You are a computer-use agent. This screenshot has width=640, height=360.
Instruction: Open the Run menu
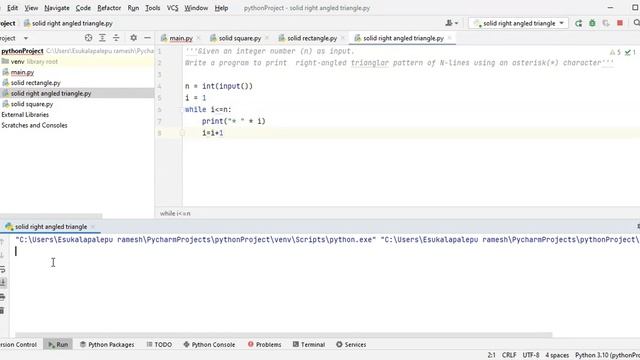pos(133,8)
